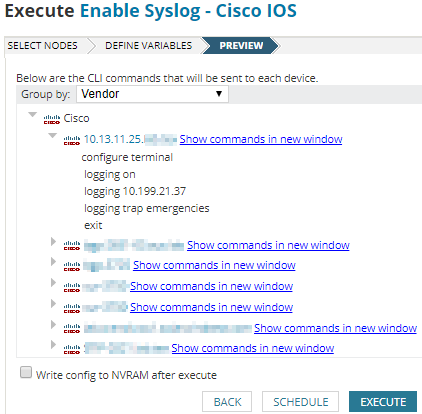
Task: Go to the Select Nodes step
Action: click(42, 46)
